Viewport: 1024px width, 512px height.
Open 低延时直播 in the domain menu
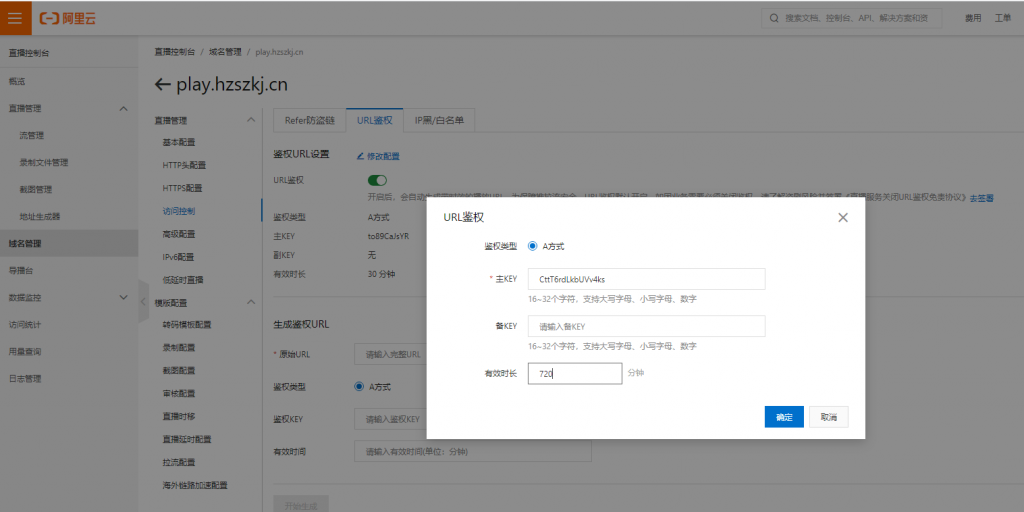point(182,280)
